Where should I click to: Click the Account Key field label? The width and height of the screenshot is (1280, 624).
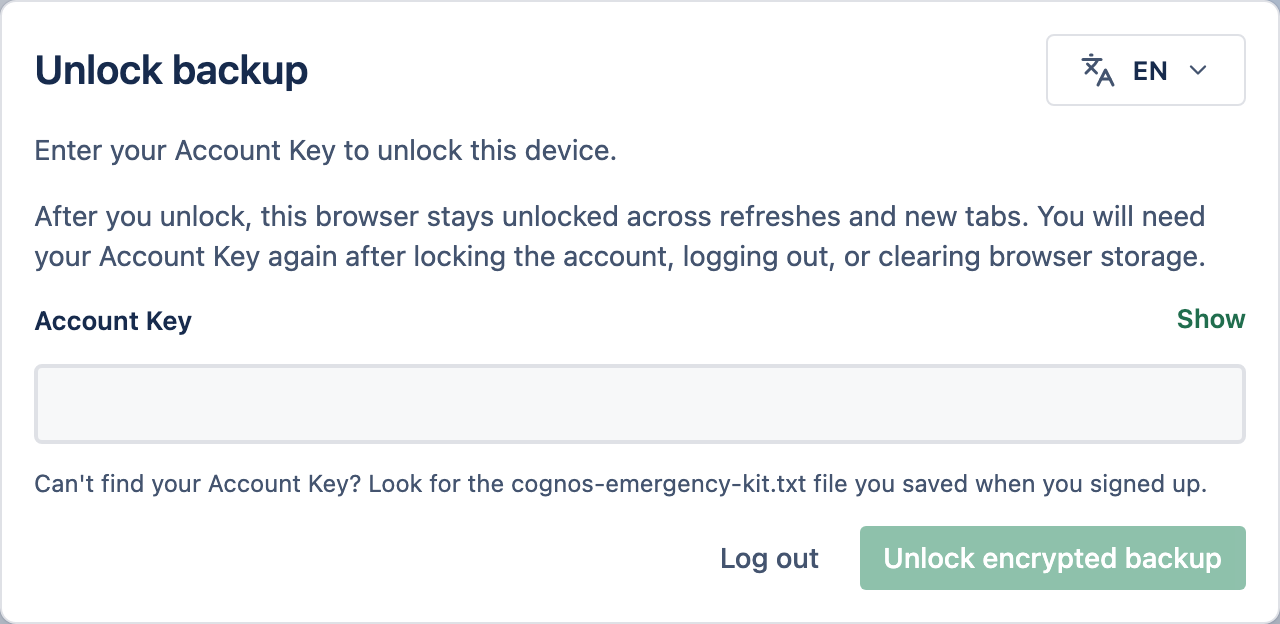pos(113,321)
